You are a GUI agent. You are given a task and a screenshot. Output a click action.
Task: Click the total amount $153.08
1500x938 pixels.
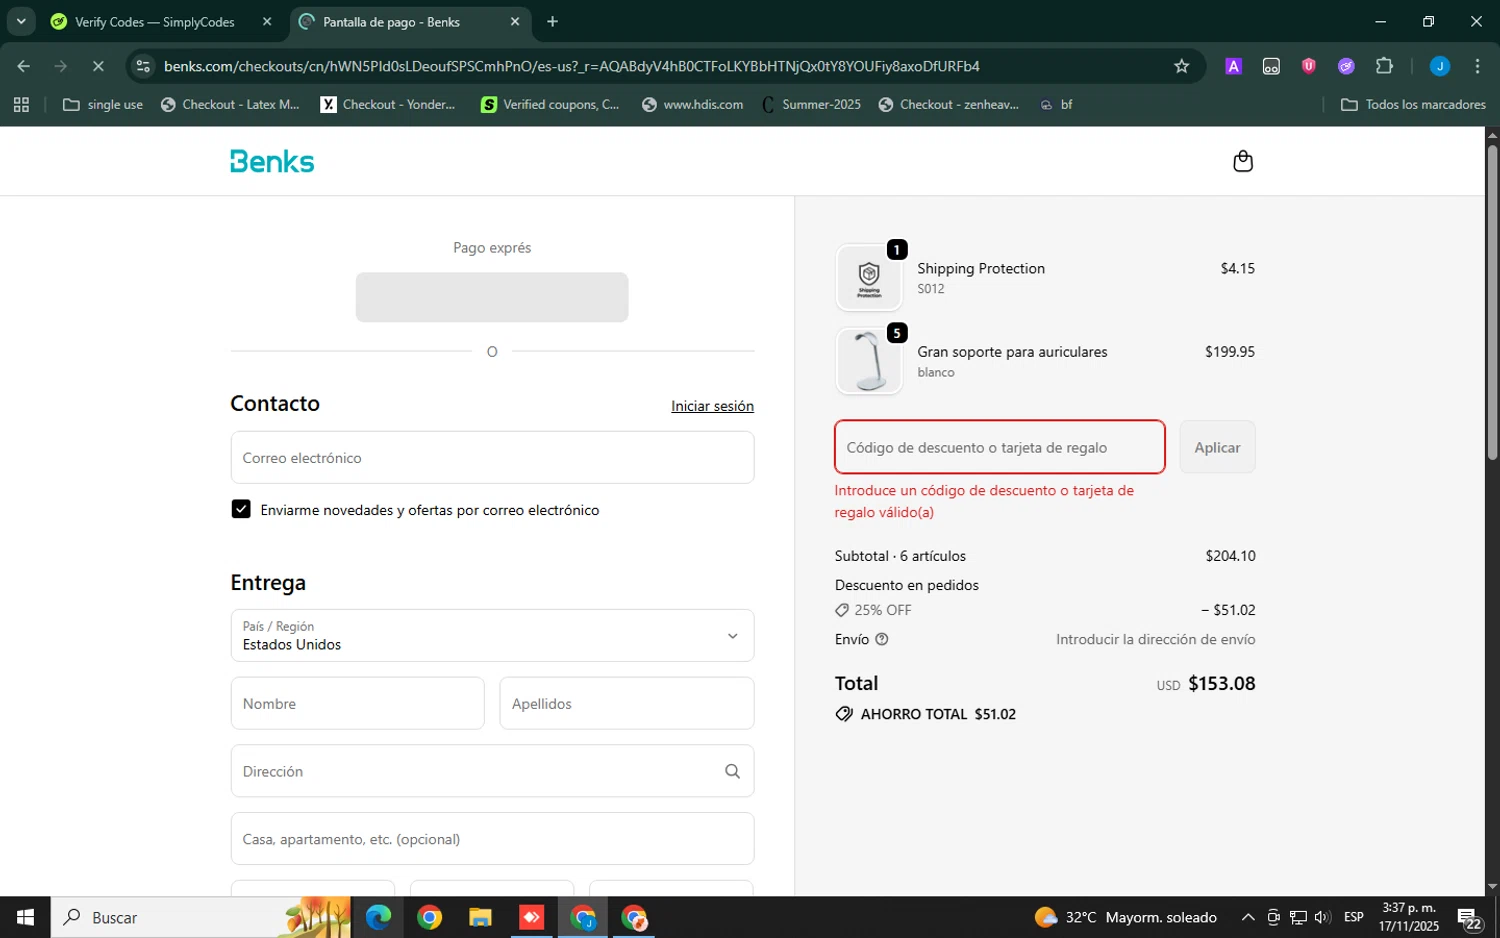click(1221, 683)
